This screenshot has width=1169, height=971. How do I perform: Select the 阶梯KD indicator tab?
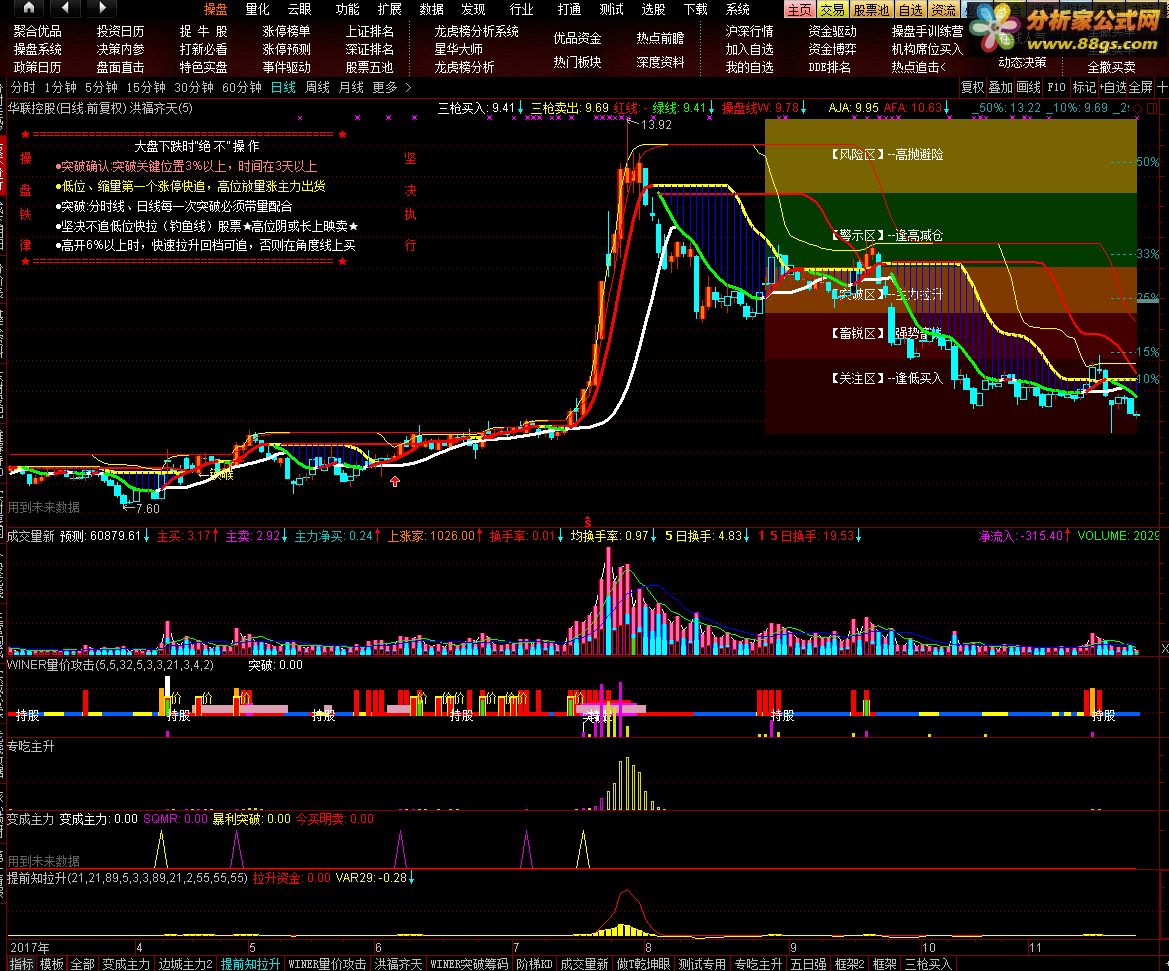(535, 964)
